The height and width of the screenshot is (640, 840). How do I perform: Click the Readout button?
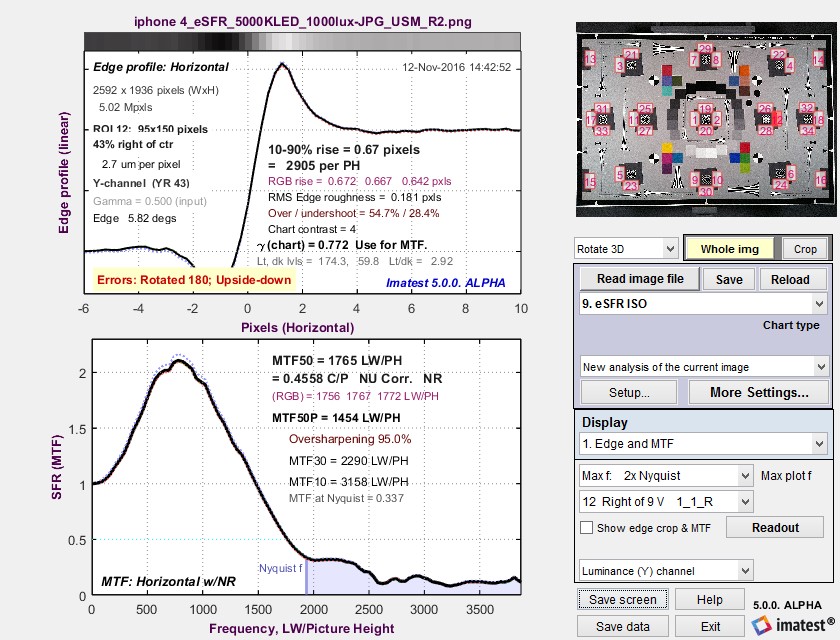[775, 528]
